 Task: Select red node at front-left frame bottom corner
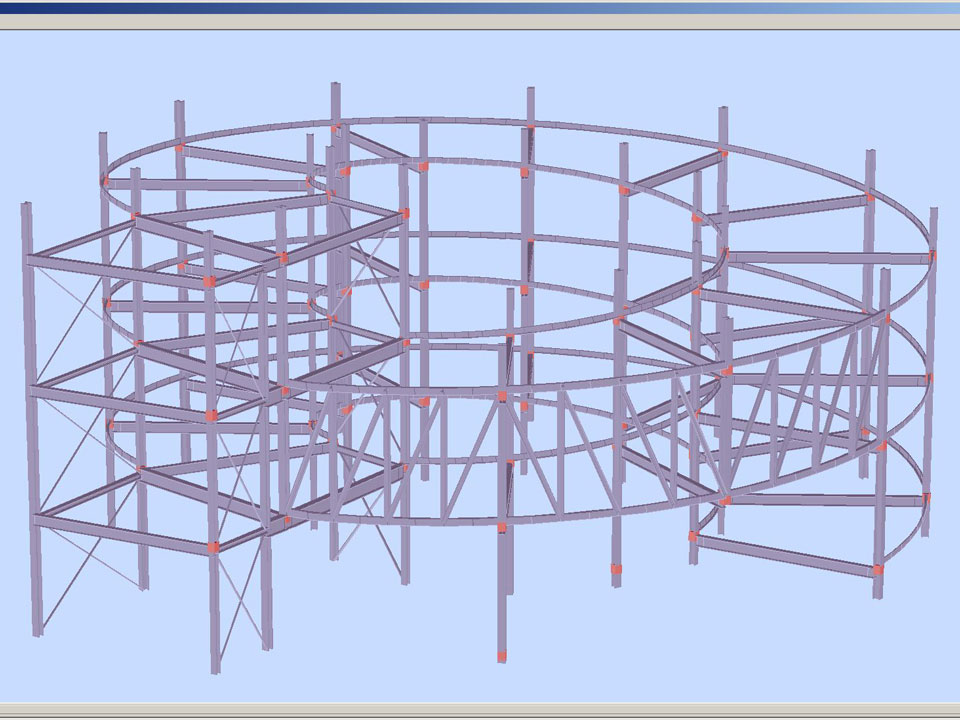click(212, 547)
